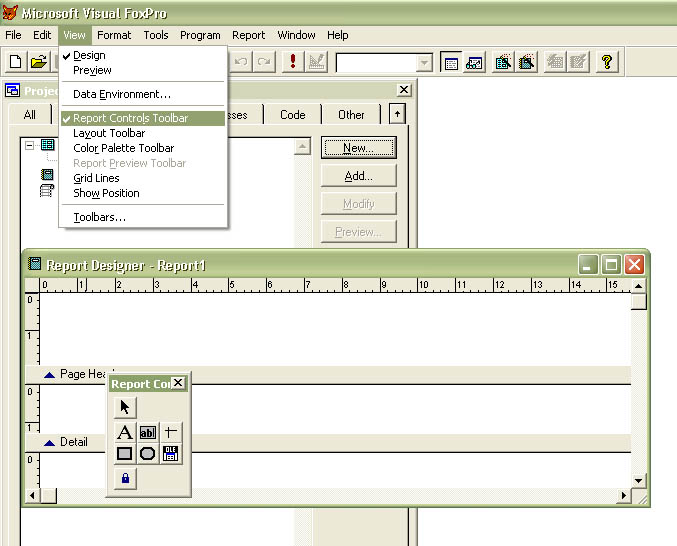Select the databases icon in project tree
Viewport: 677px width, 546px height.
pos(47,145)
